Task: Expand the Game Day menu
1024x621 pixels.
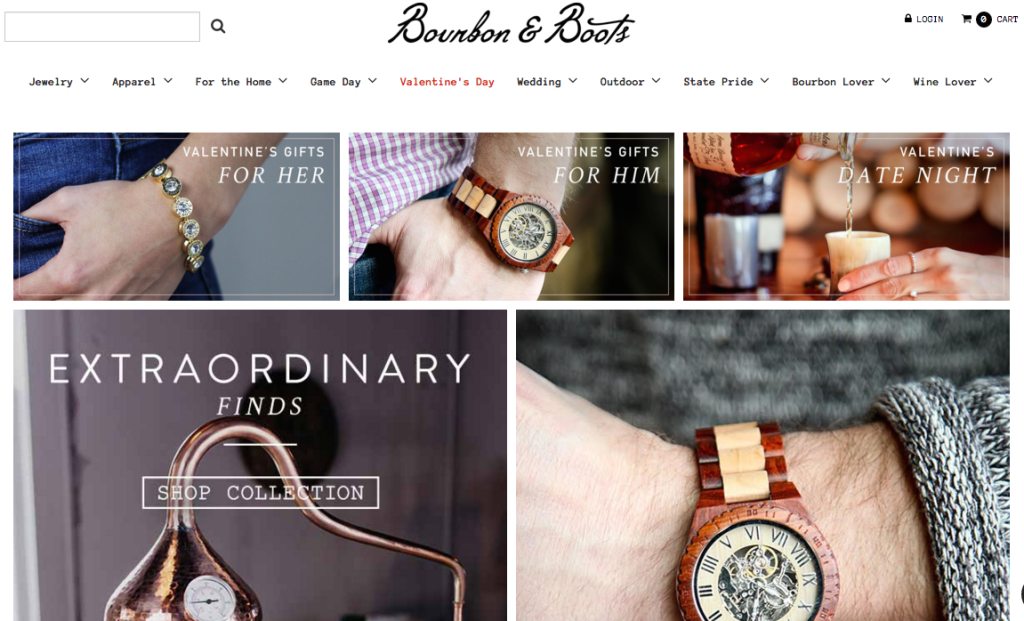Action: pos(344,82)
